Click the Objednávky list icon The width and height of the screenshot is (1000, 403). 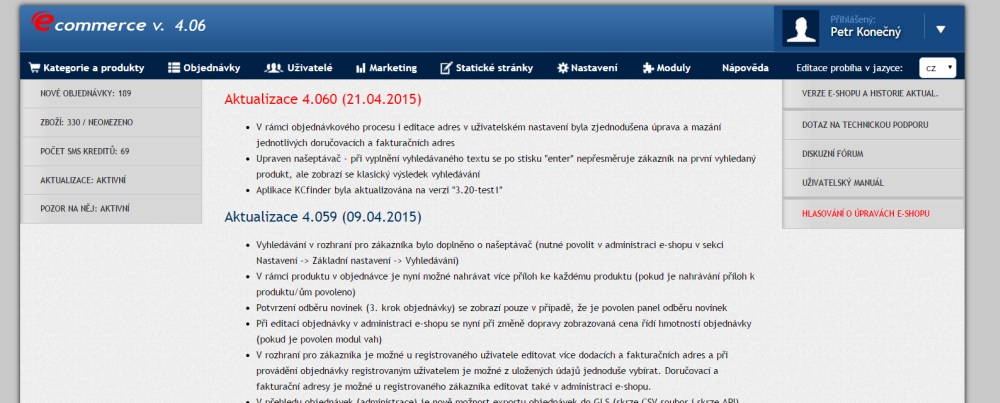click(x=174, y=68)
